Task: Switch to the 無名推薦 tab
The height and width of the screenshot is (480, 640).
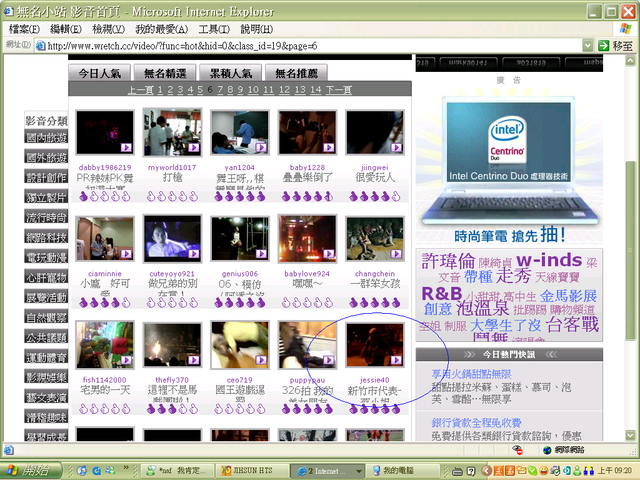Action: pyautogui.click(x=296, y=73)
